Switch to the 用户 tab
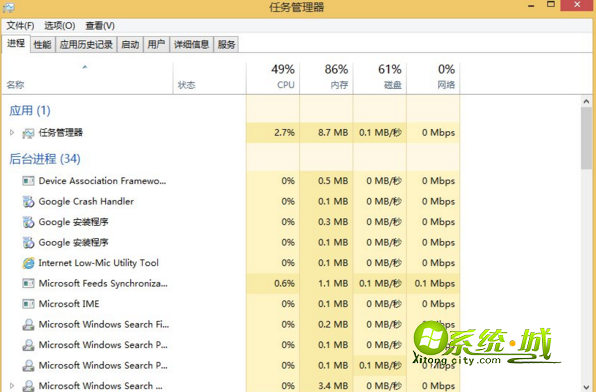Viewport: 596px width, 392px height. 156,44
